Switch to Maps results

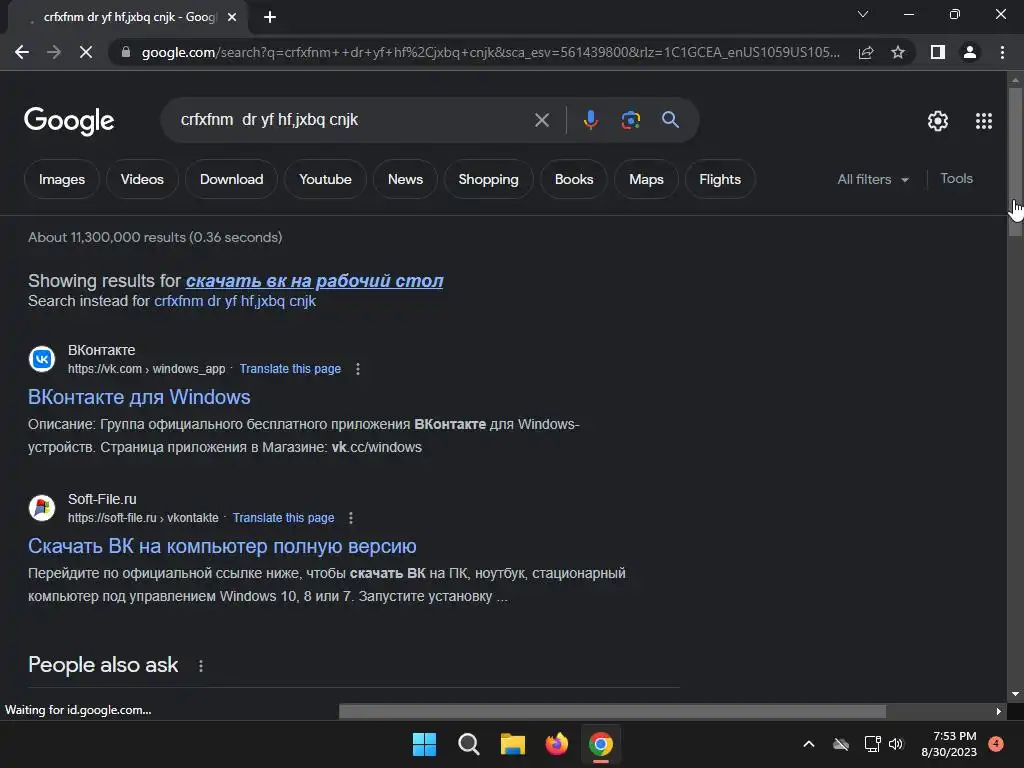click(x=646, y=180)
